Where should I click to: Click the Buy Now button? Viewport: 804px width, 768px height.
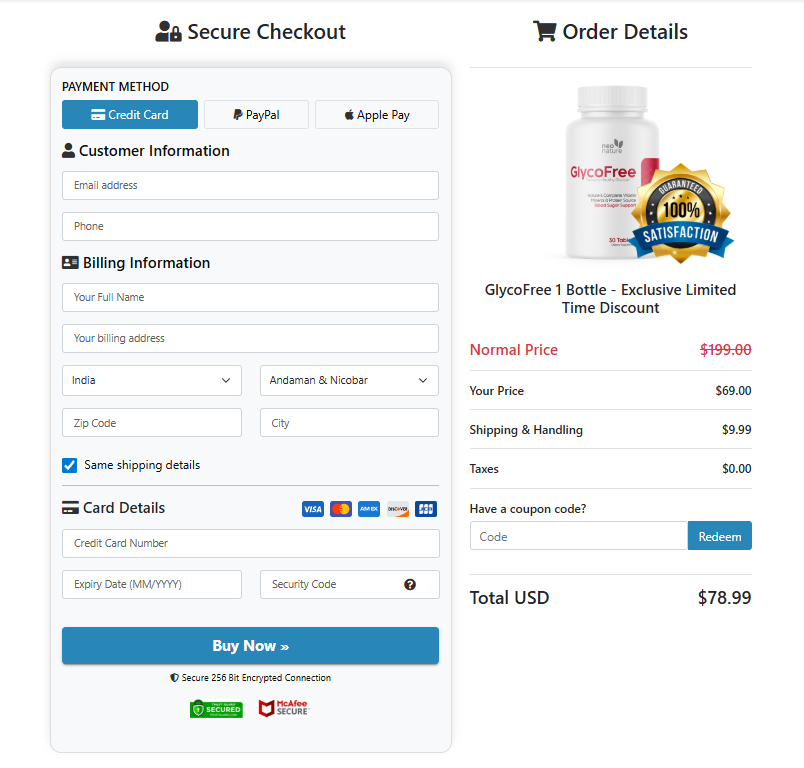click(250, 645)
